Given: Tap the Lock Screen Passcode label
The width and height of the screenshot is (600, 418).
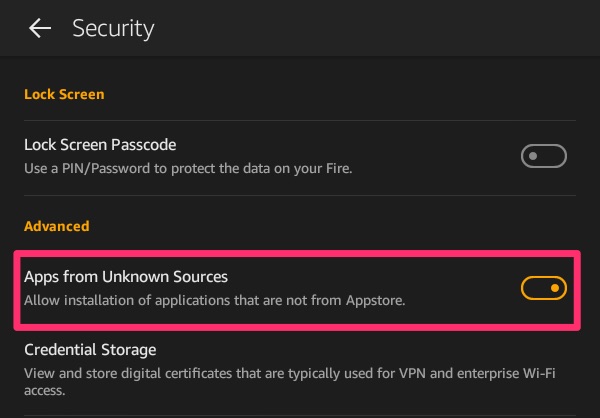Looking at the screenshot, I should (100, 145).
